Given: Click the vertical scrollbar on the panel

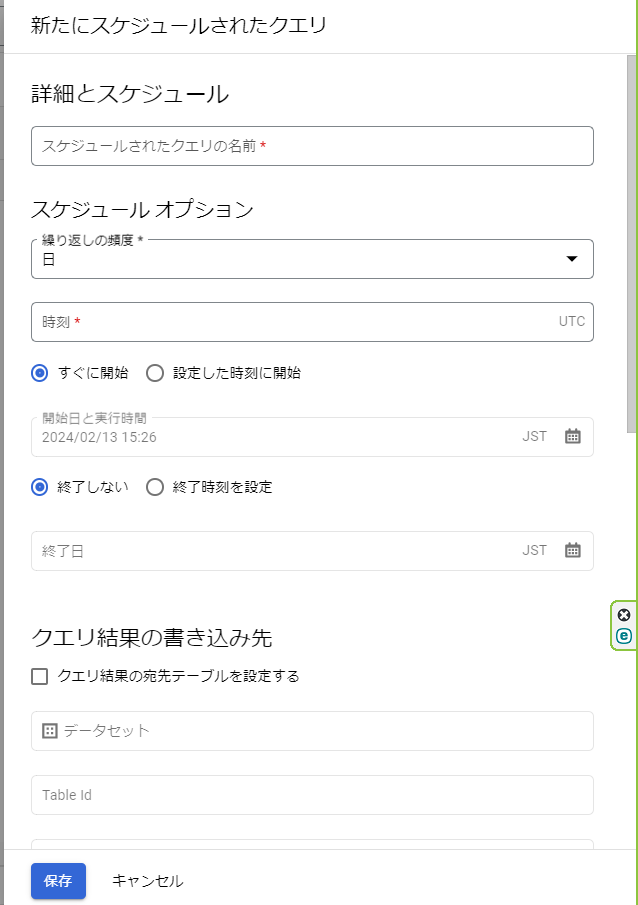Looking at the screenshot, I should [631, 250].
